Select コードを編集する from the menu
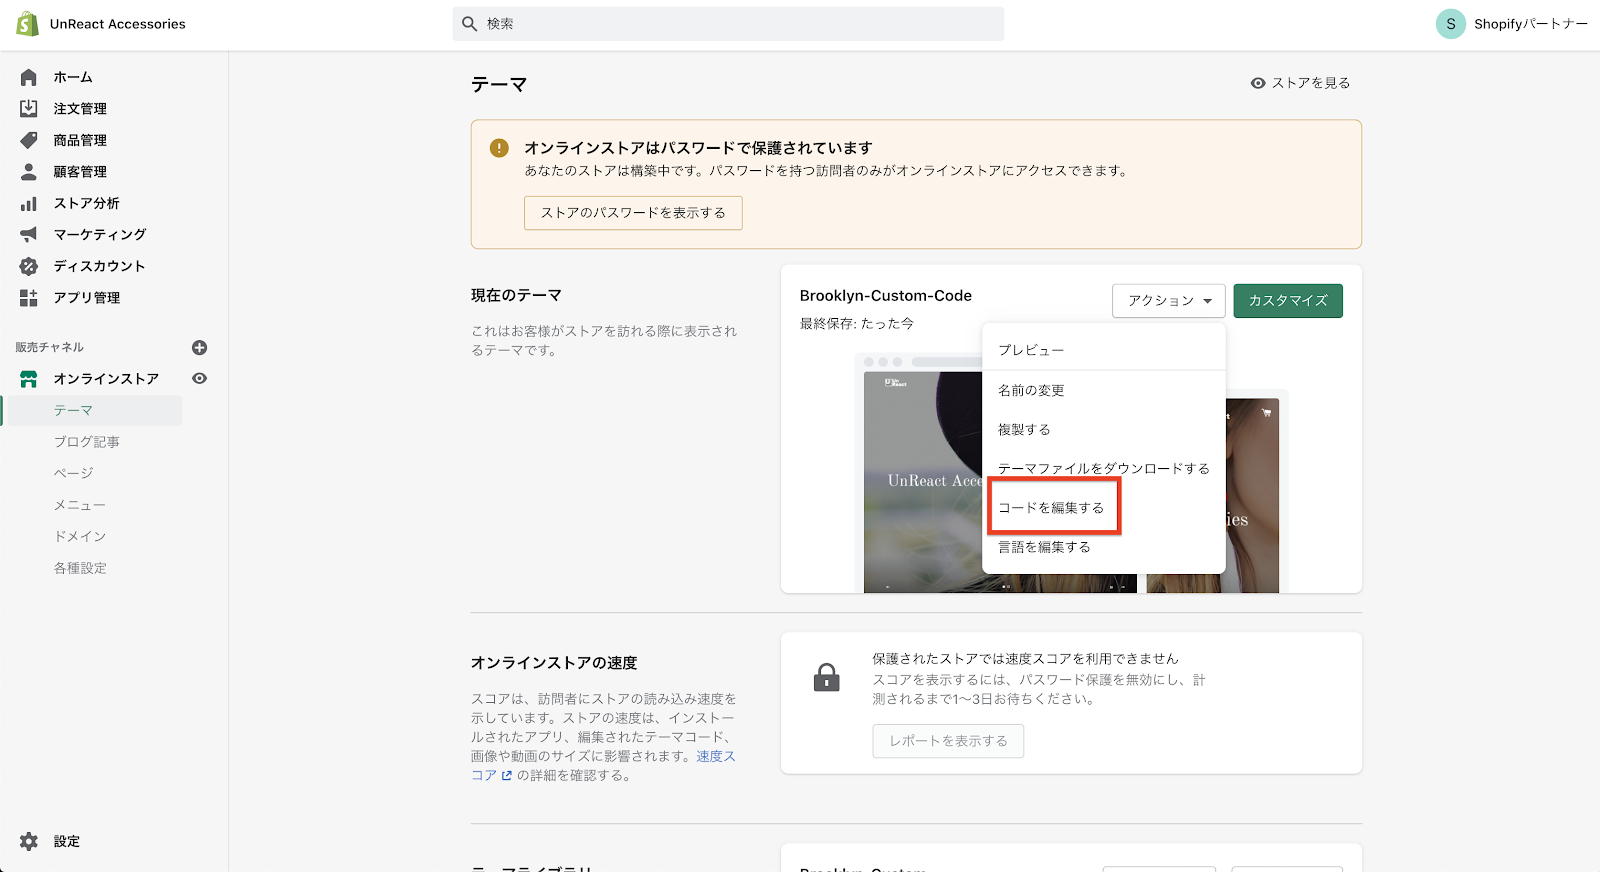Image resolution: width=1600 pixels, height=872 pixels. [x=1051, y=508]
